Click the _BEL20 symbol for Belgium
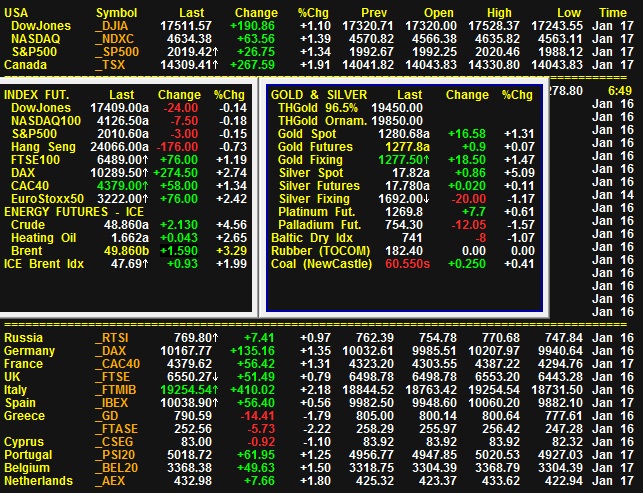This screenshot has width=643, height=493. tap(116, 468)
